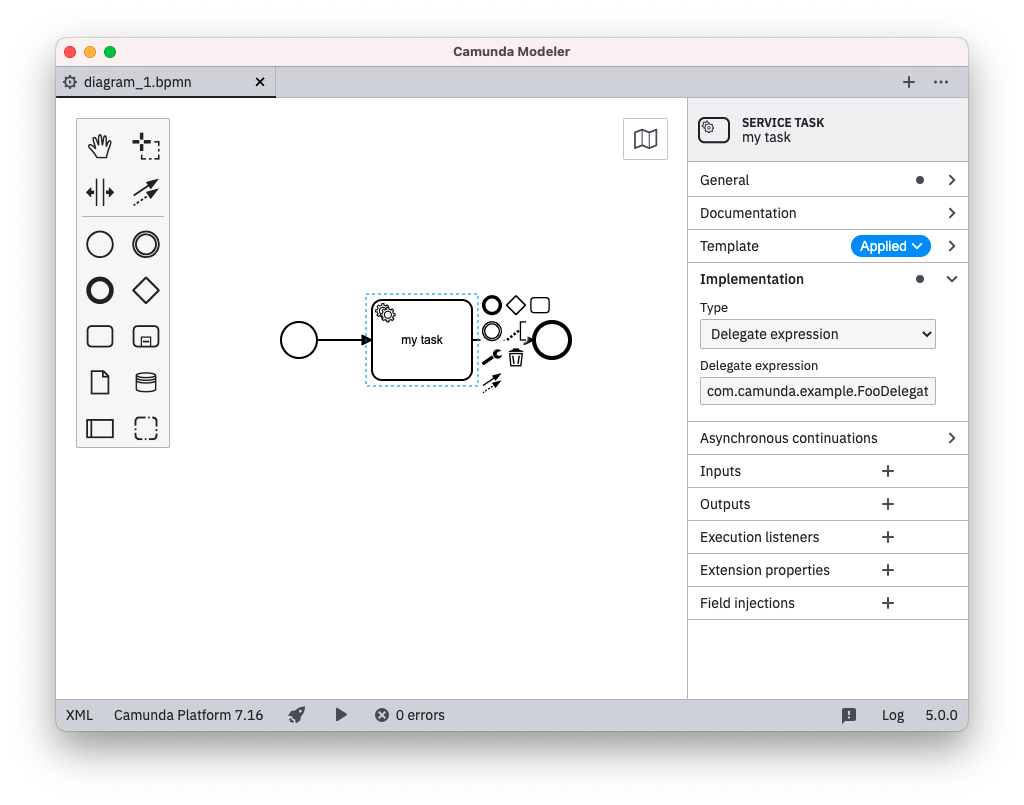This screenshot has height=805, width=1024.
Task: Select the Gateway diamond shape in palette
Action: point(146,291)
